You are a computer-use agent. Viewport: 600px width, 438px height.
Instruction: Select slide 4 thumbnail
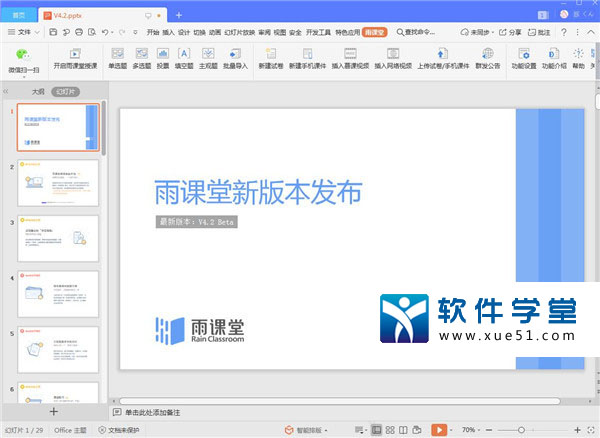58,294
